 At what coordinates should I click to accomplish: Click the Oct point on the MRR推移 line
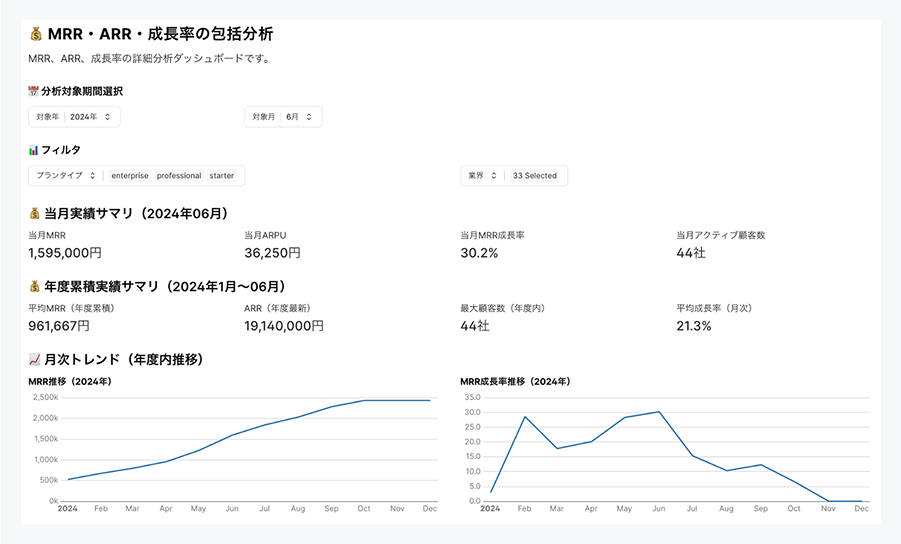364,400
